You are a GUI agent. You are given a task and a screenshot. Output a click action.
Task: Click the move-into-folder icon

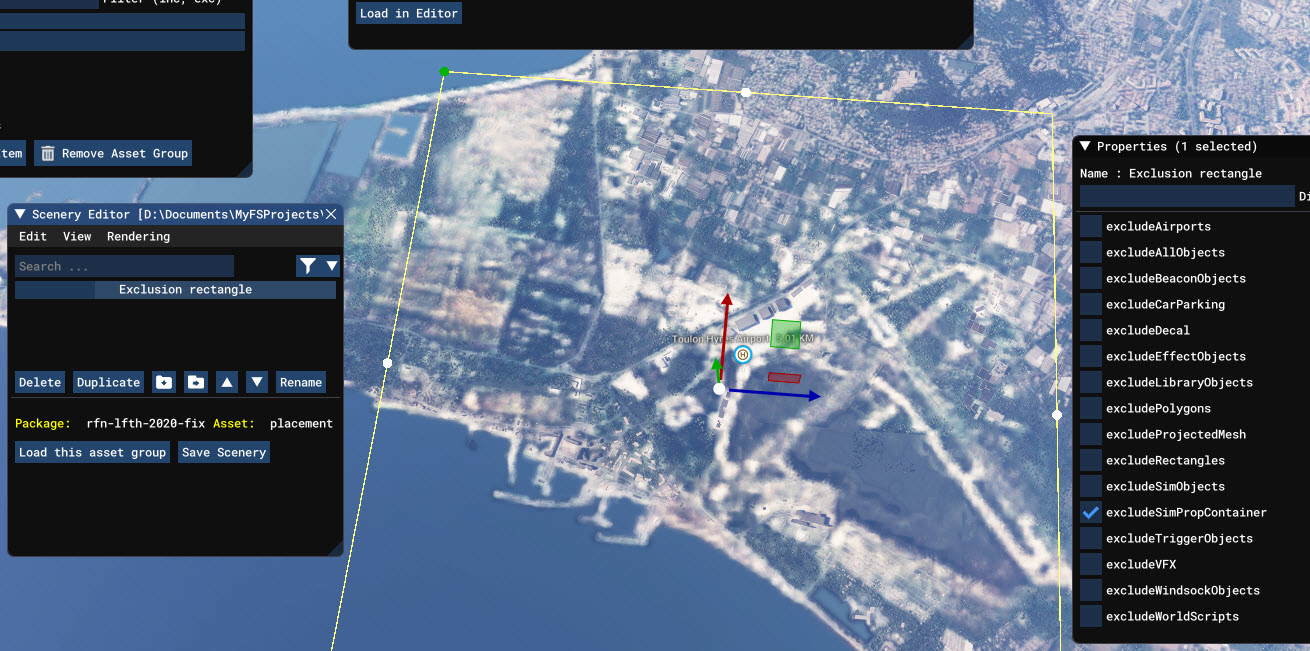pyautogui.click(x=197, y=382)
